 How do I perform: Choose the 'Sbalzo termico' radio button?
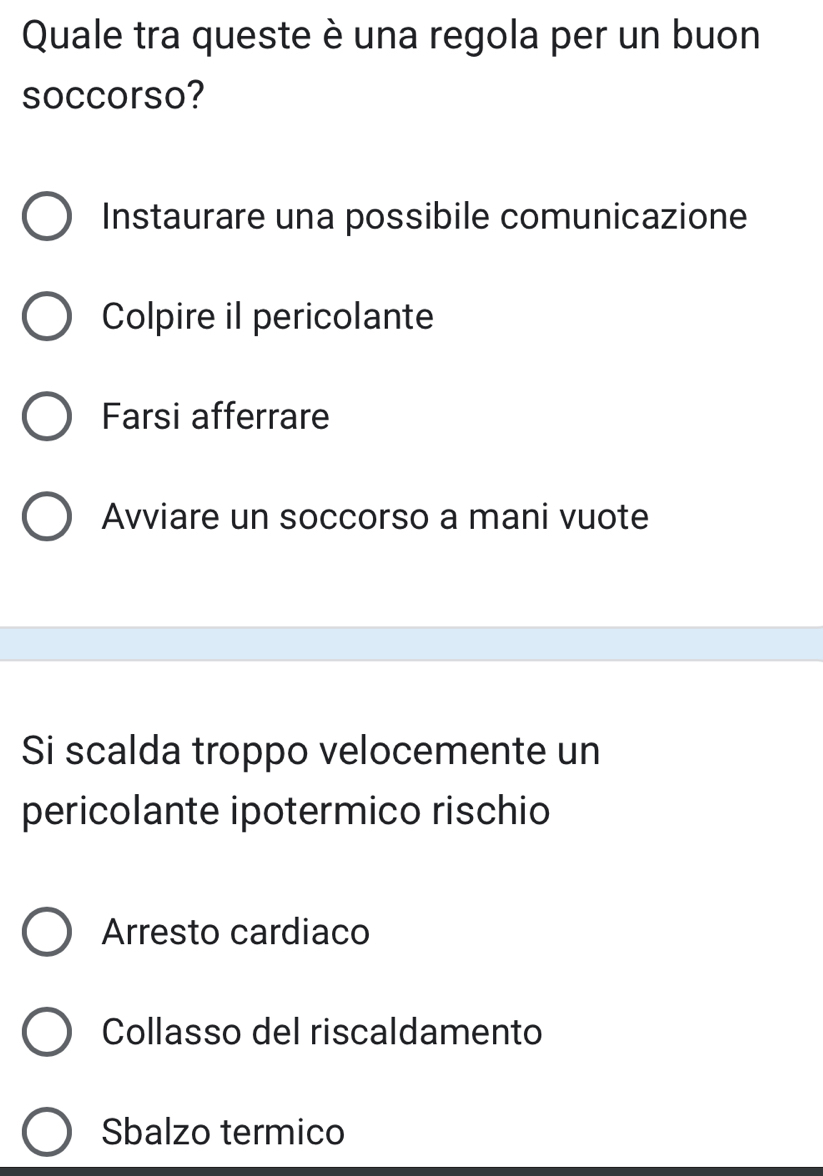pyautogui.click(x=46, y=1133)
